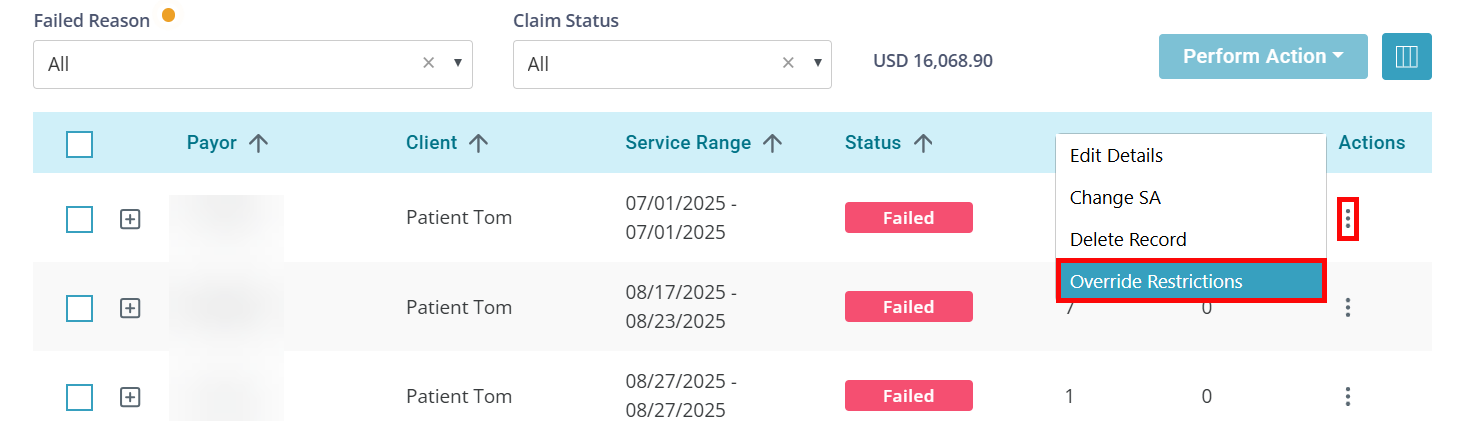Clear the Claim Status selection
The height and width of the screenshot is (439, 1476).
[787, 63]
